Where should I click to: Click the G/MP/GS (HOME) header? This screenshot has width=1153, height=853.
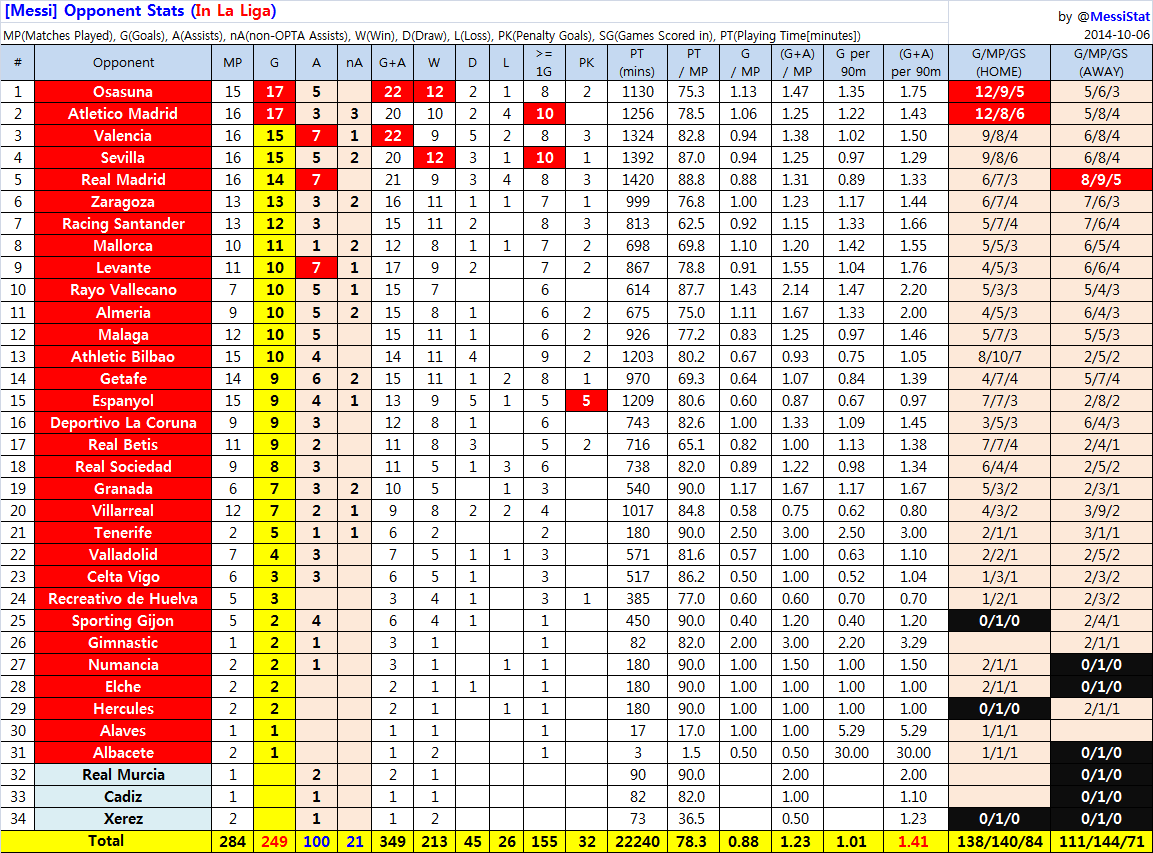pyautogui.click(x=999, y=63)
